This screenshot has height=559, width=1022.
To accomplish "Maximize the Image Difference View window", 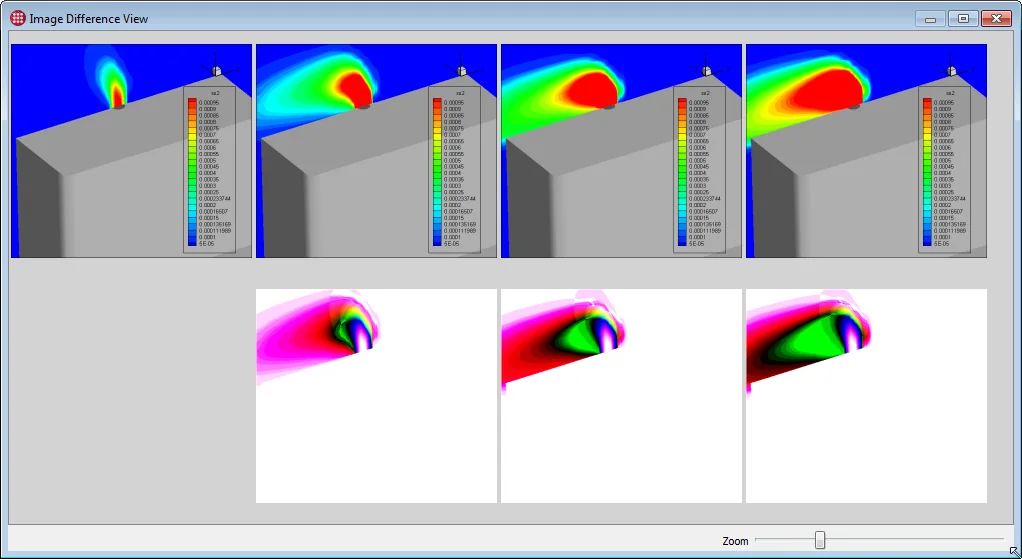I will (963, 19).
